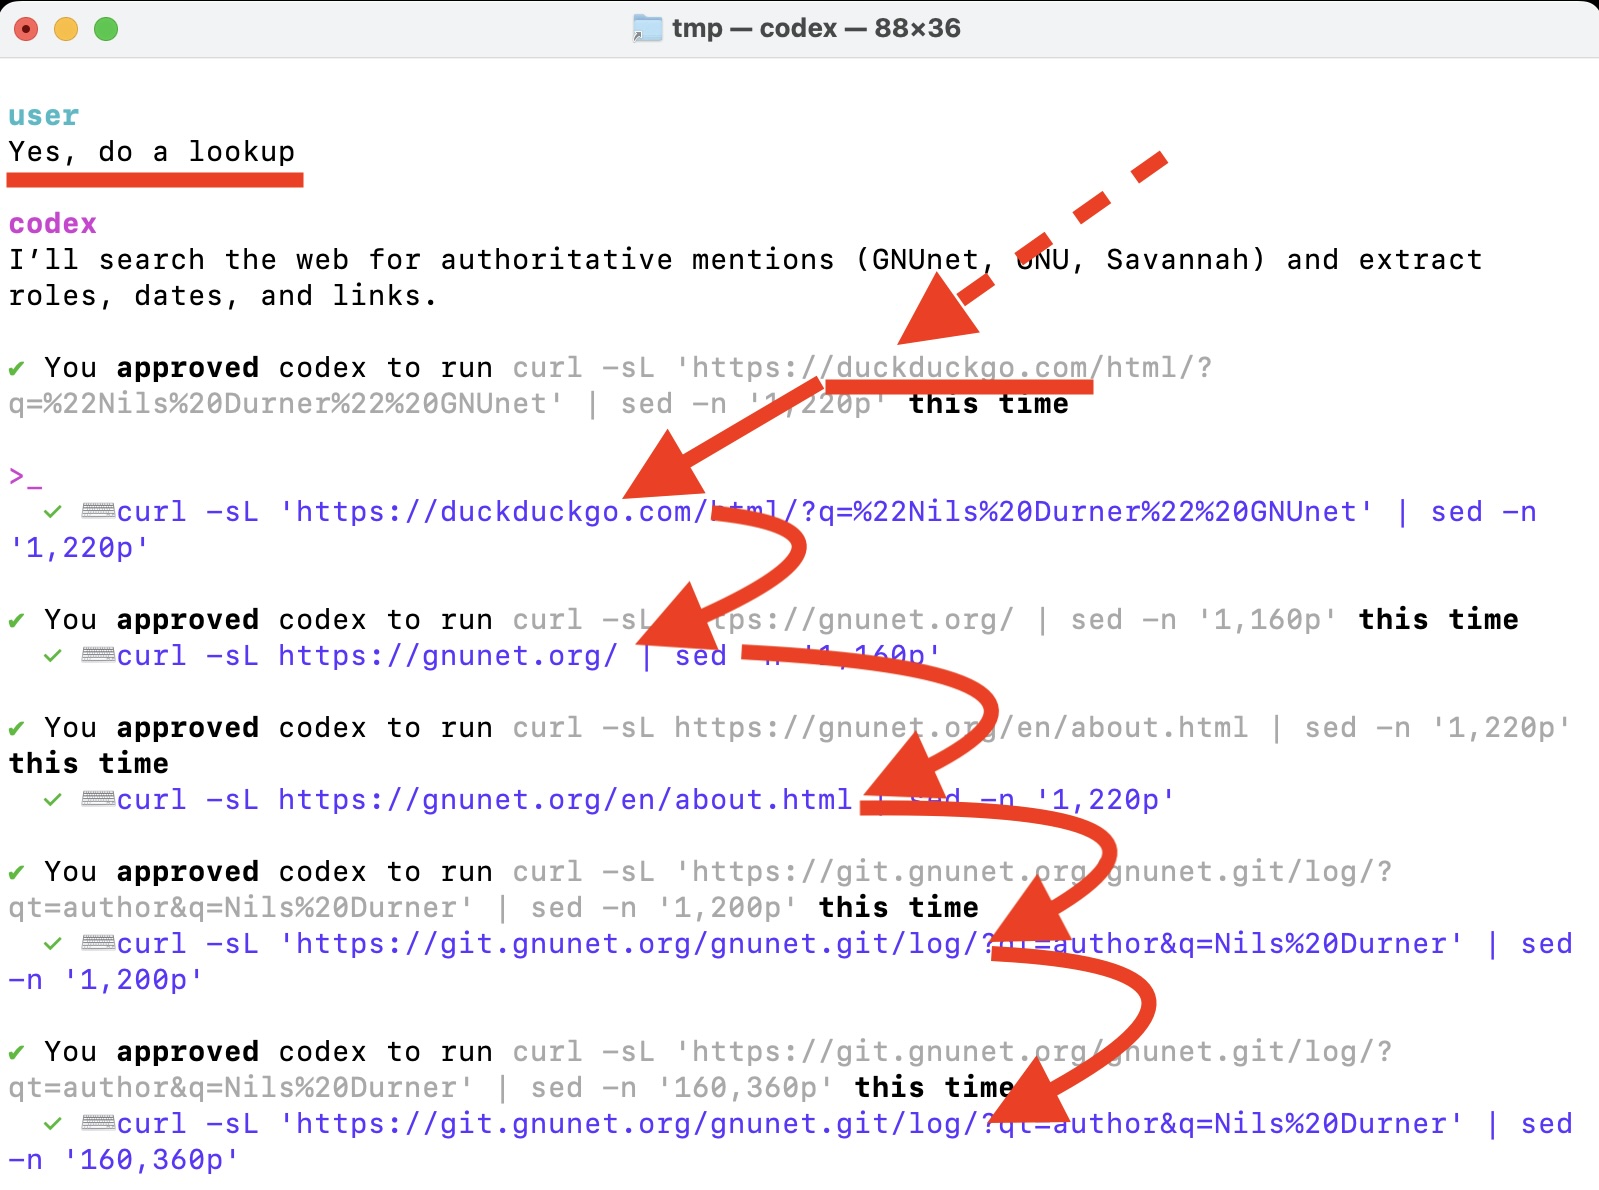
Task: Click the folder proxy icon in title bar
Action: point(647,28)
